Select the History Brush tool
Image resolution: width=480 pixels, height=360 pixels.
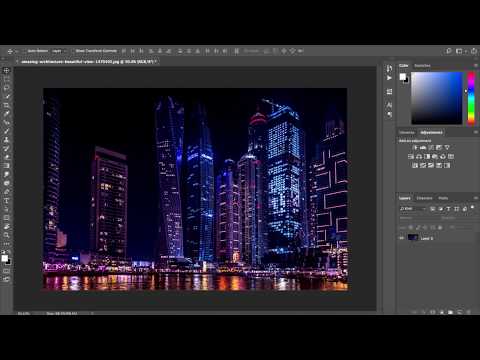point(6,149)
